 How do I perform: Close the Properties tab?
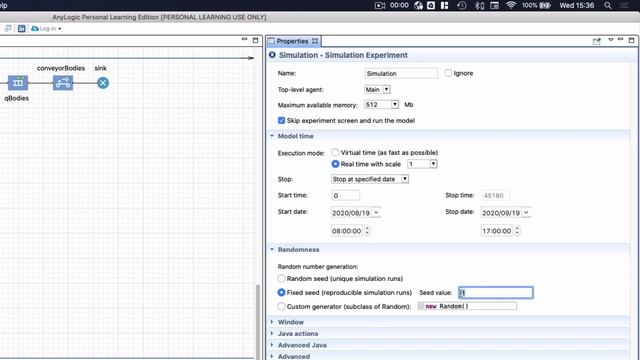(315, 41)
